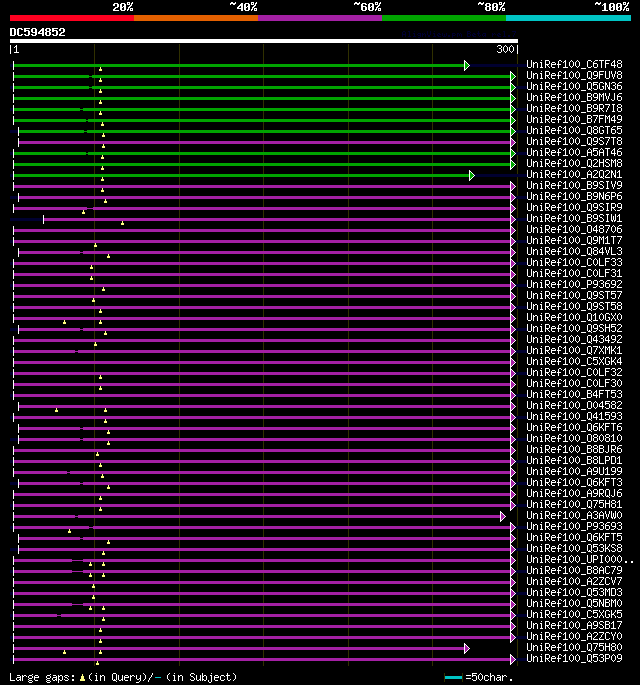The image size is (640, 685).
Task: Click the green ~80% identity color segment
Action: pyautogui.click(x=444, y=18)
